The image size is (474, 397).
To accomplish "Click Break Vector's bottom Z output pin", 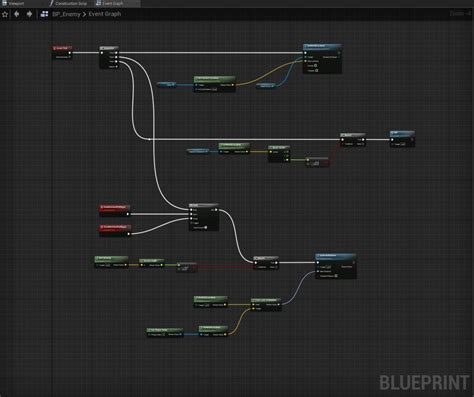I will click(x=288, y=160).
